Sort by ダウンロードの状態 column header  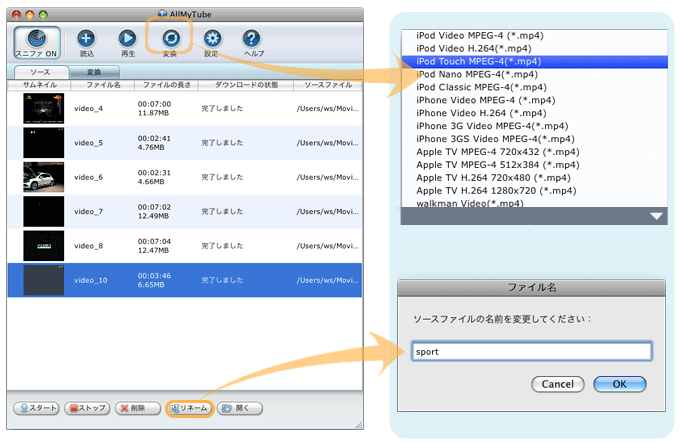tap(246, 85)
